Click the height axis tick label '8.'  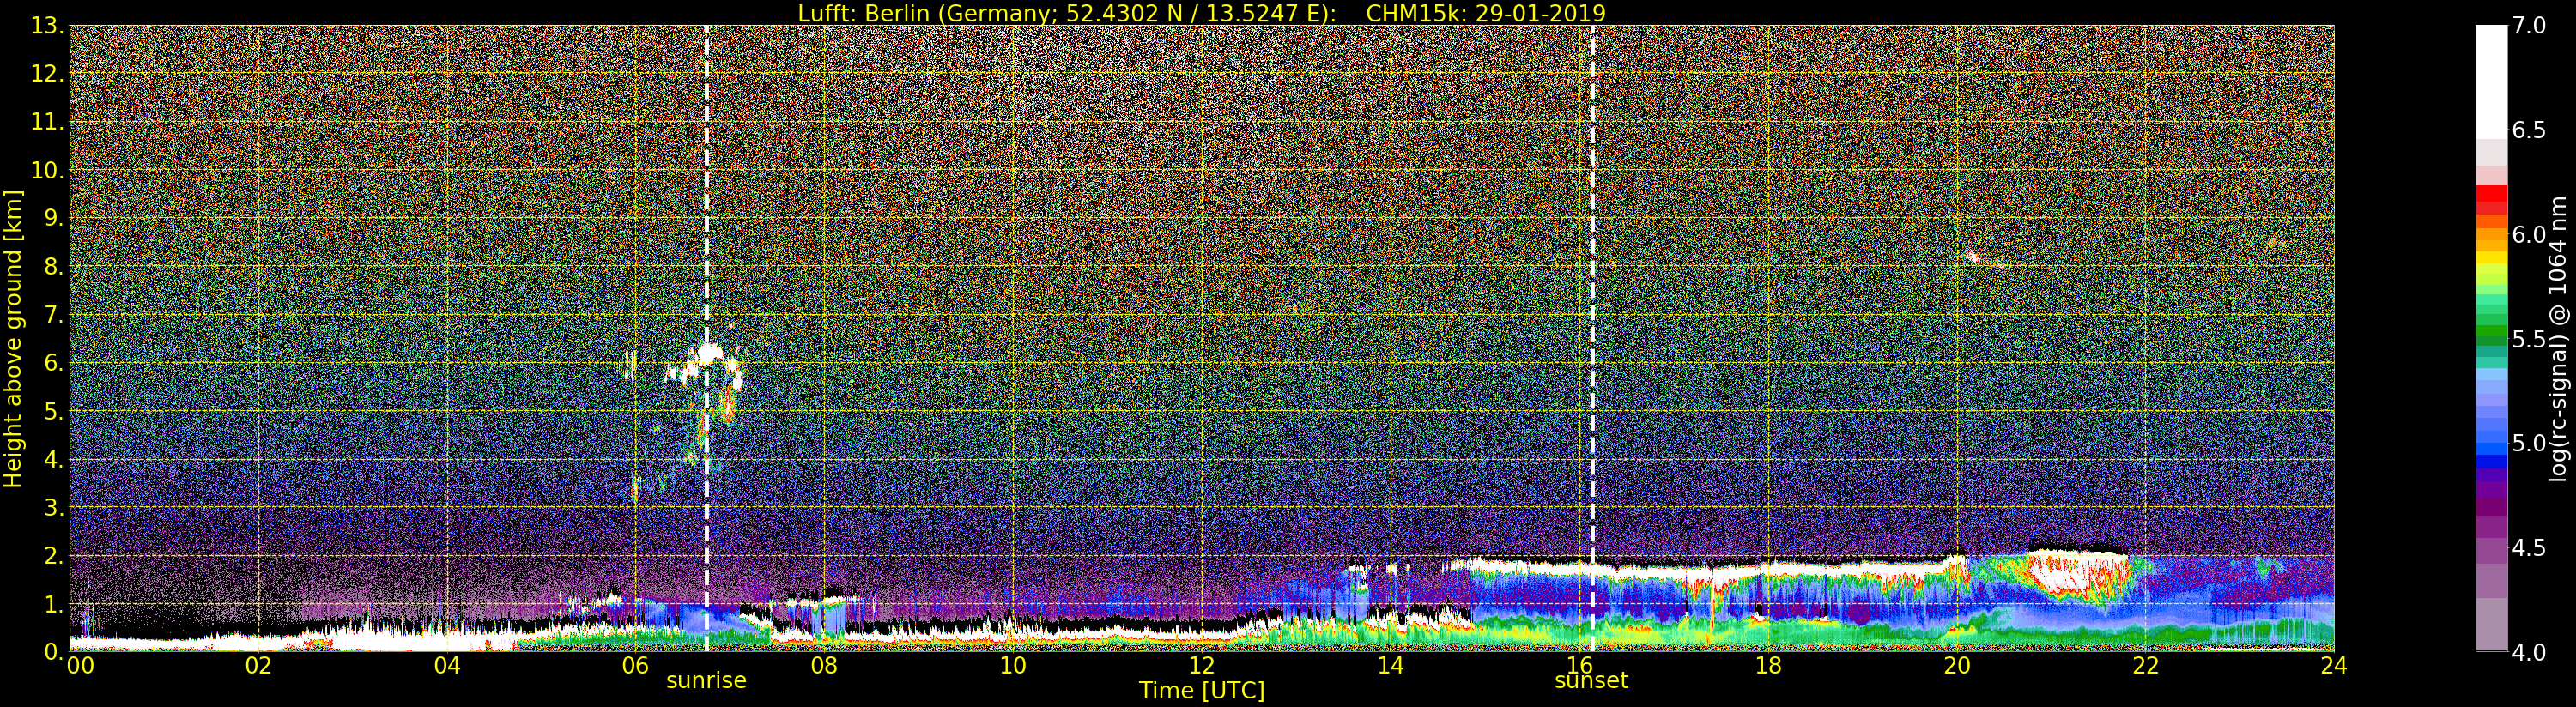click(54, 267)
